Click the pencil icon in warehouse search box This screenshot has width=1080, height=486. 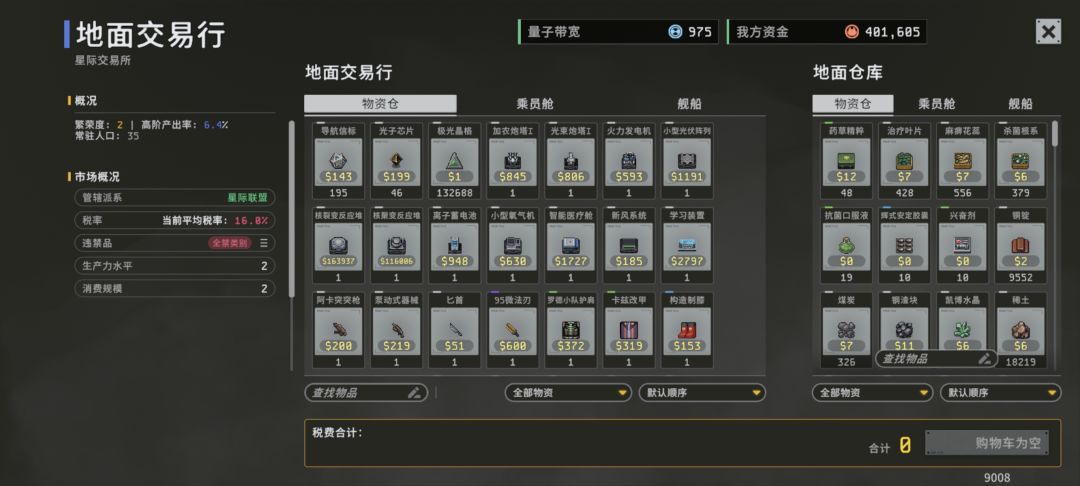pyautogui.click(x=985, y=359)
